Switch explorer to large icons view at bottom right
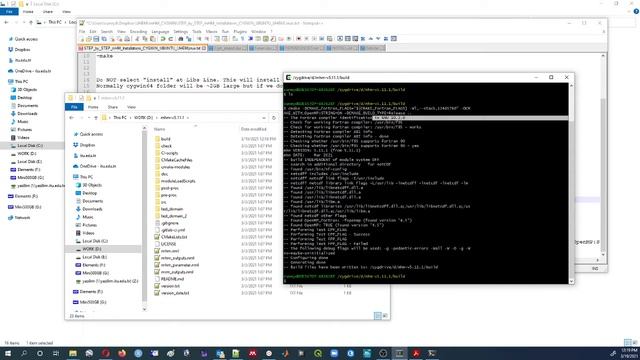 pos(385,316)
